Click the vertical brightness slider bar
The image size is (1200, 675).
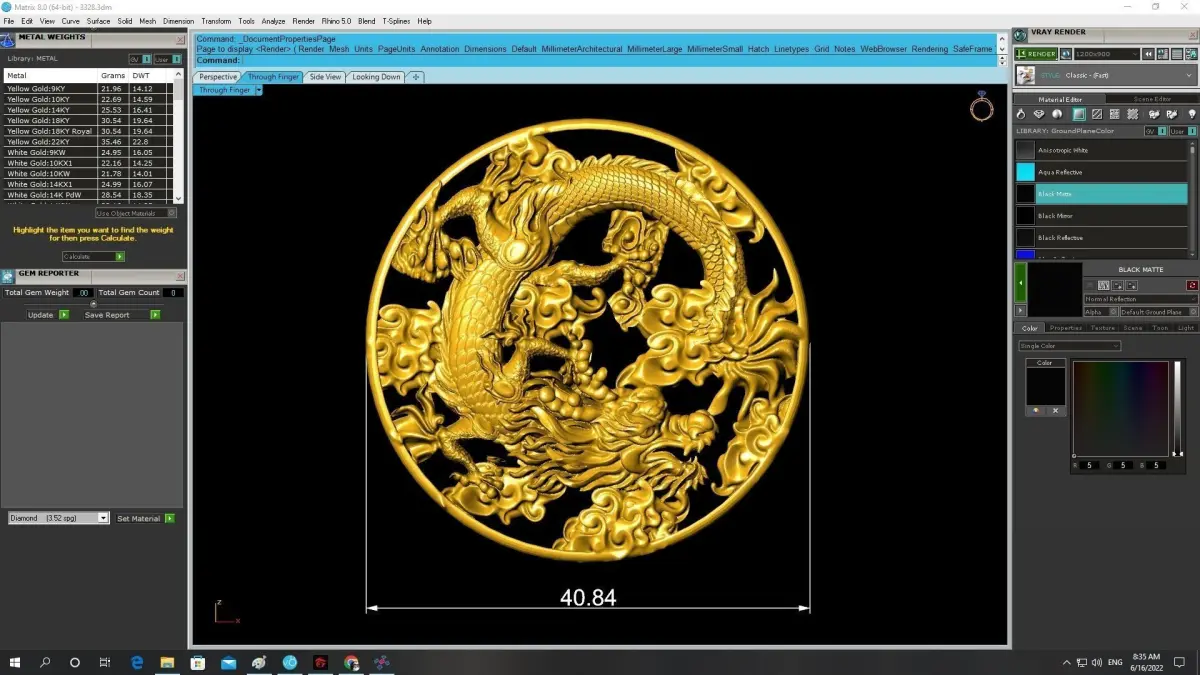(1176, 408)
